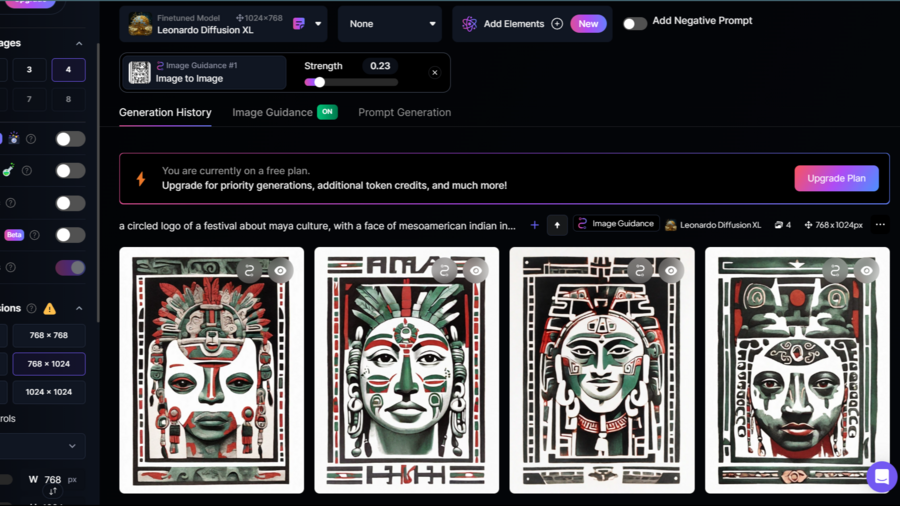Viewport: 900px width, 506px height.
Task: Switch to the Prompt Generation tab
Action: pos(404,112)
